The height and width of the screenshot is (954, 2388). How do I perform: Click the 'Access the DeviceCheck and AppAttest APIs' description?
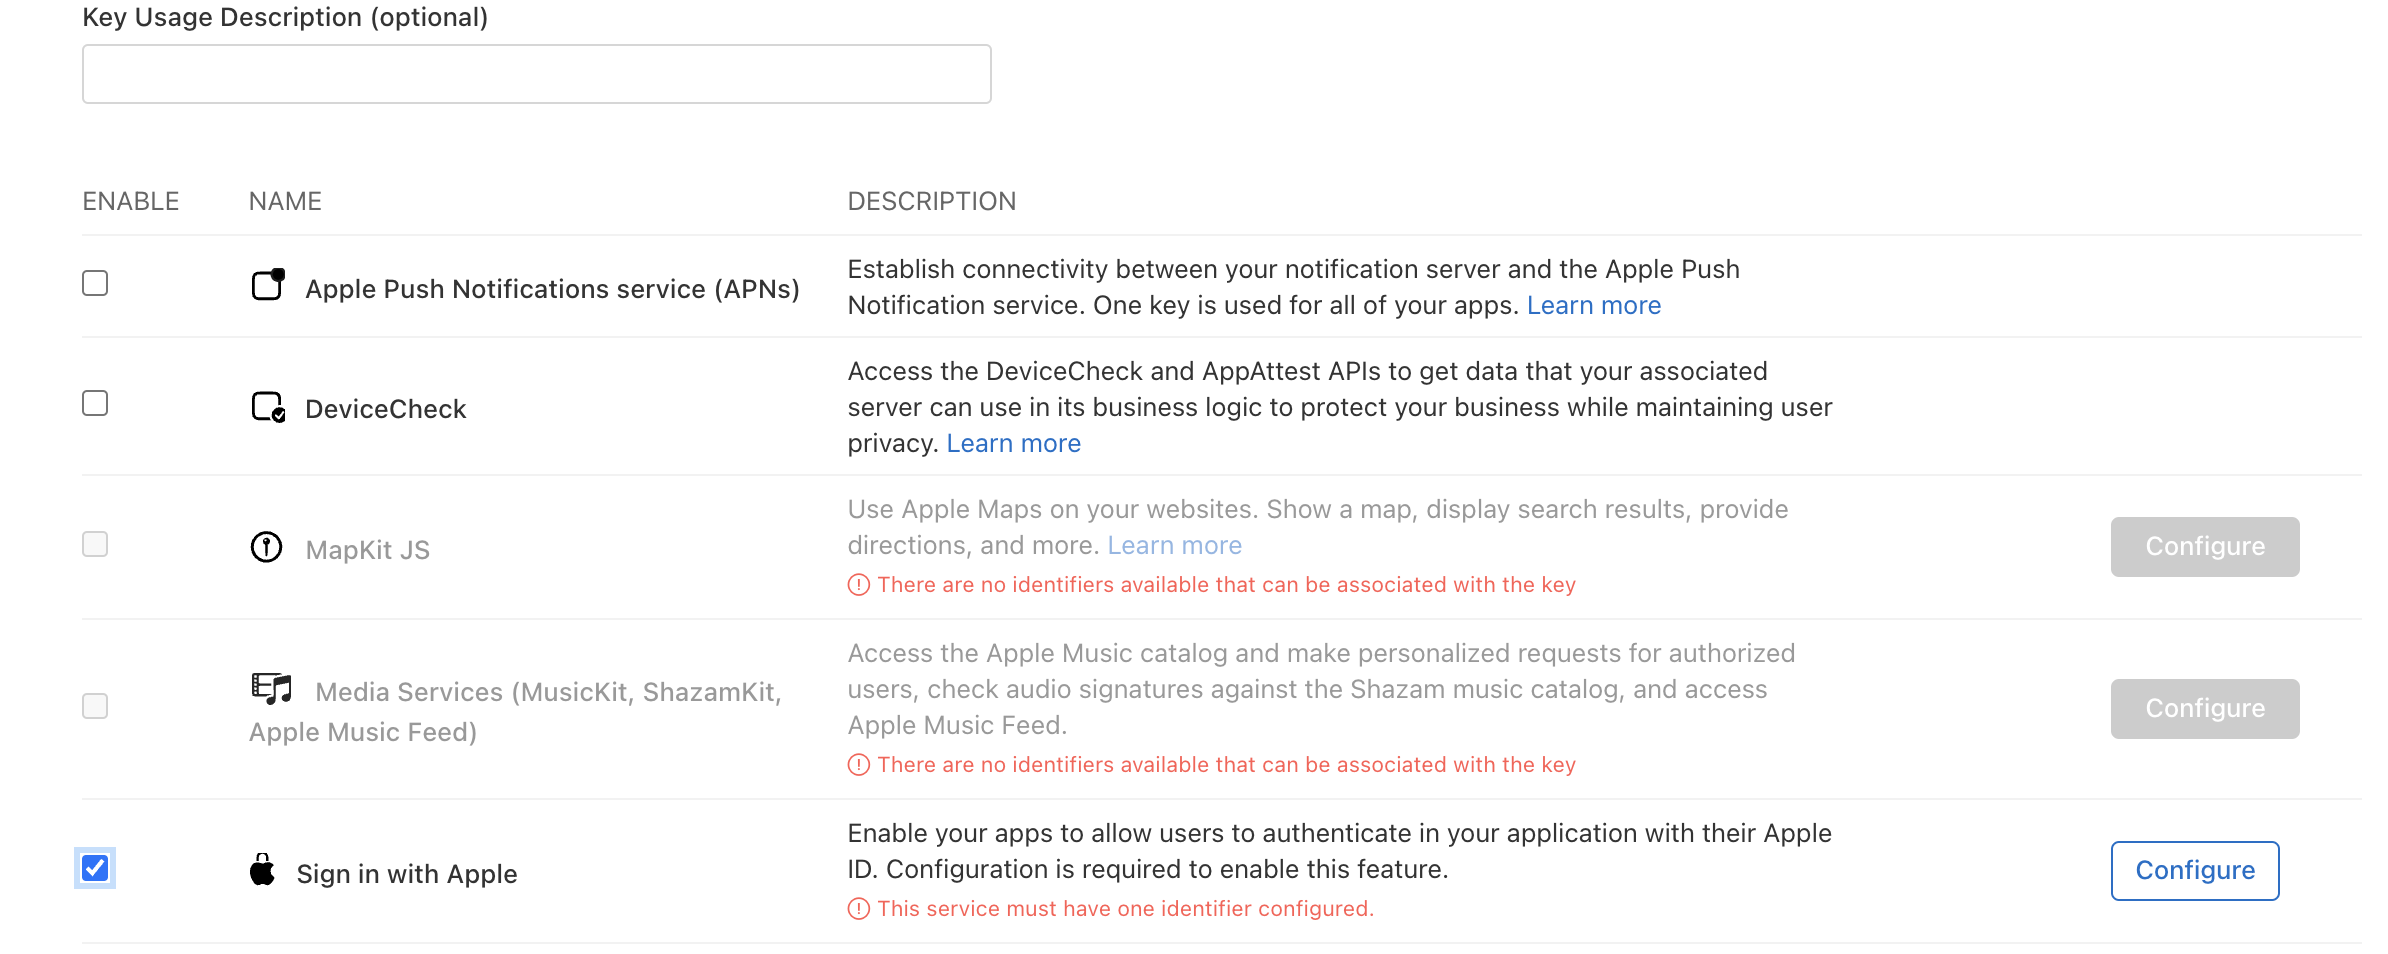pyautogui.click(x=1340, y=407)
